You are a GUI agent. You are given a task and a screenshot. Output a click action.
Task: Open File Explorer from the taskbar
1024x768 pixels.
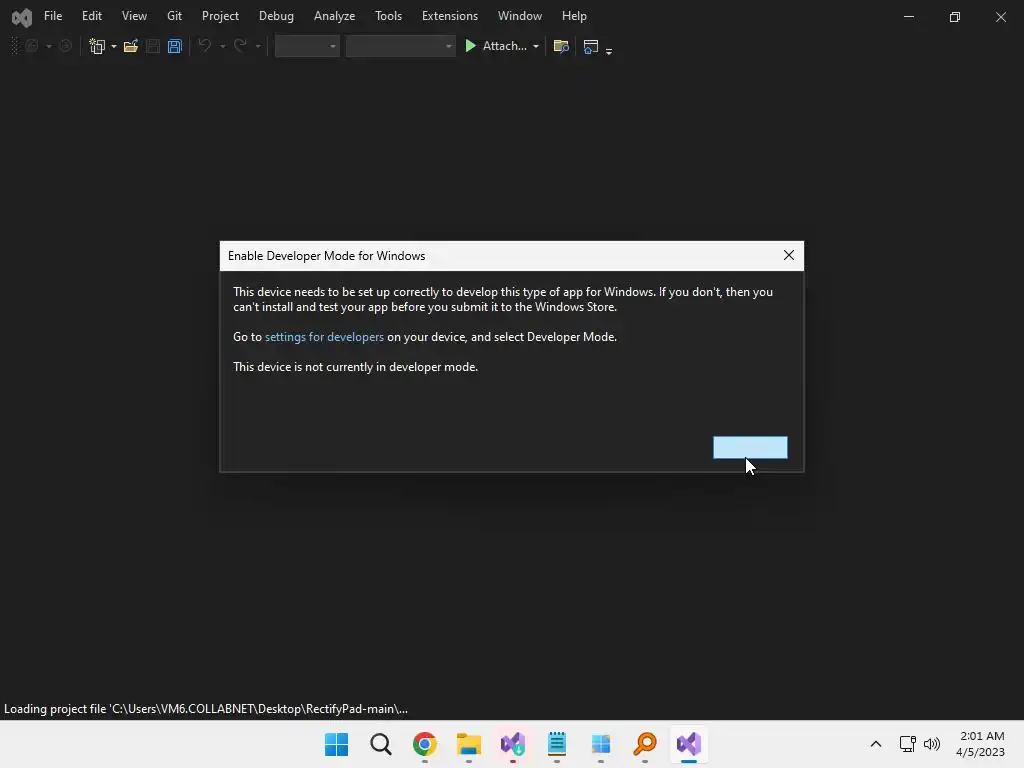469,744
